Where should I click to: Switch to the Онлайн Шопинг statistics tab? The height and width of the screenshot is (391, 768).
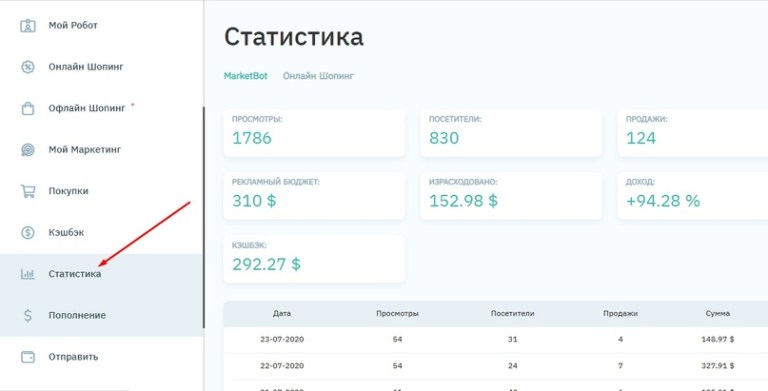[318, 76]
